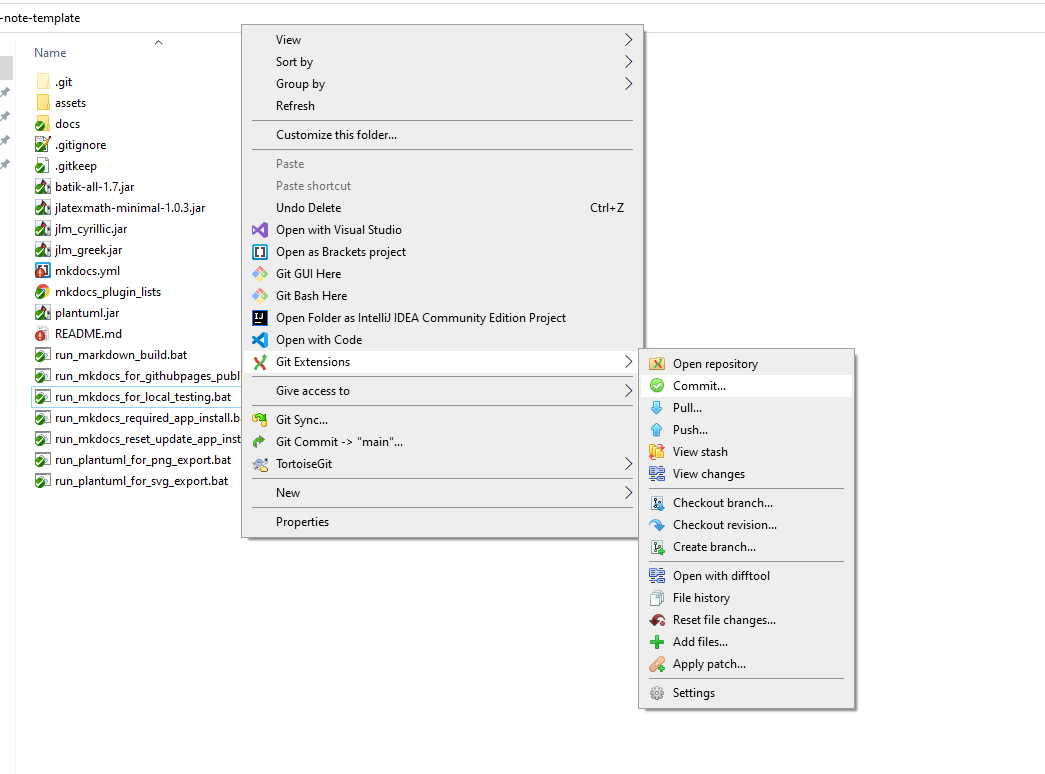This screenshot has width=1045, height=774.
Task: Click the Settings gear icon
Action: click(656, 693)
